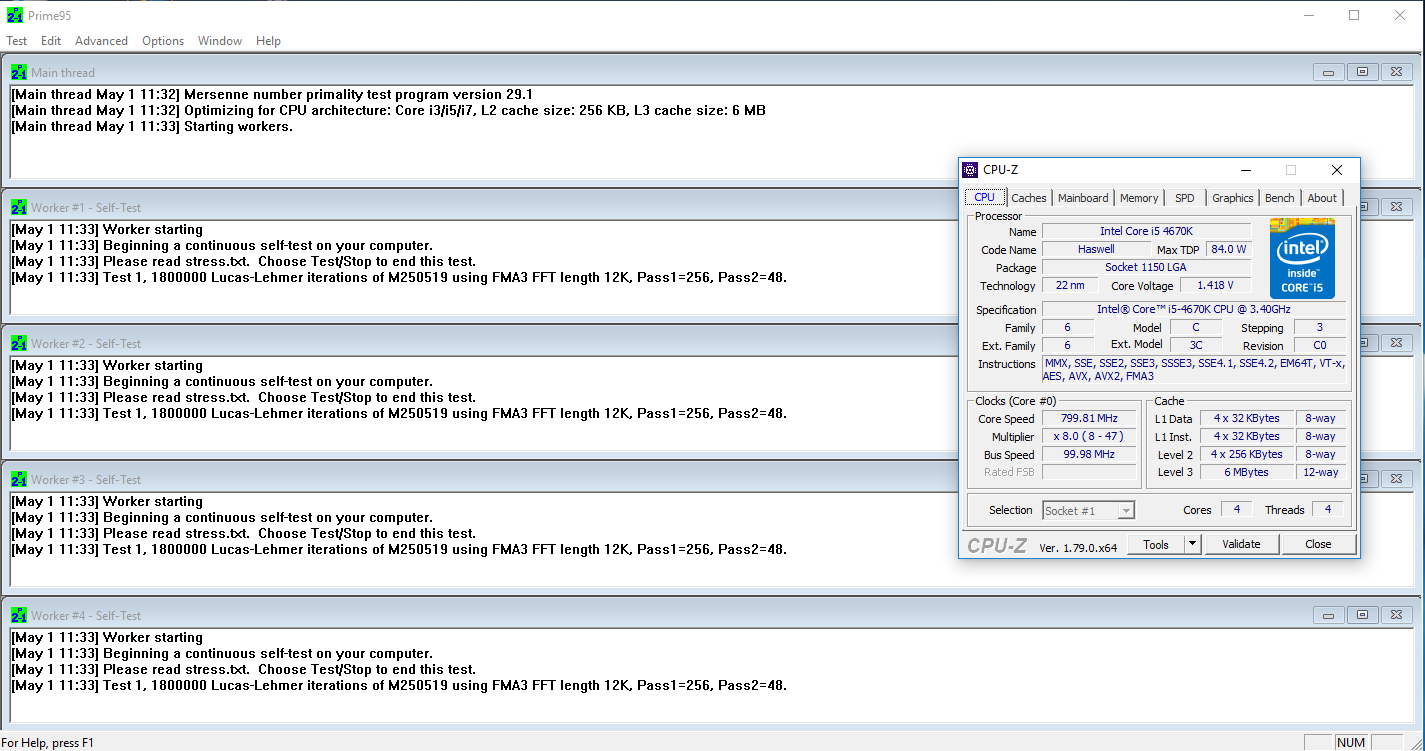Click the Max TDP value 84.0 W
Viewport: 1425px width, 751px height.
tap(1228, 249)
